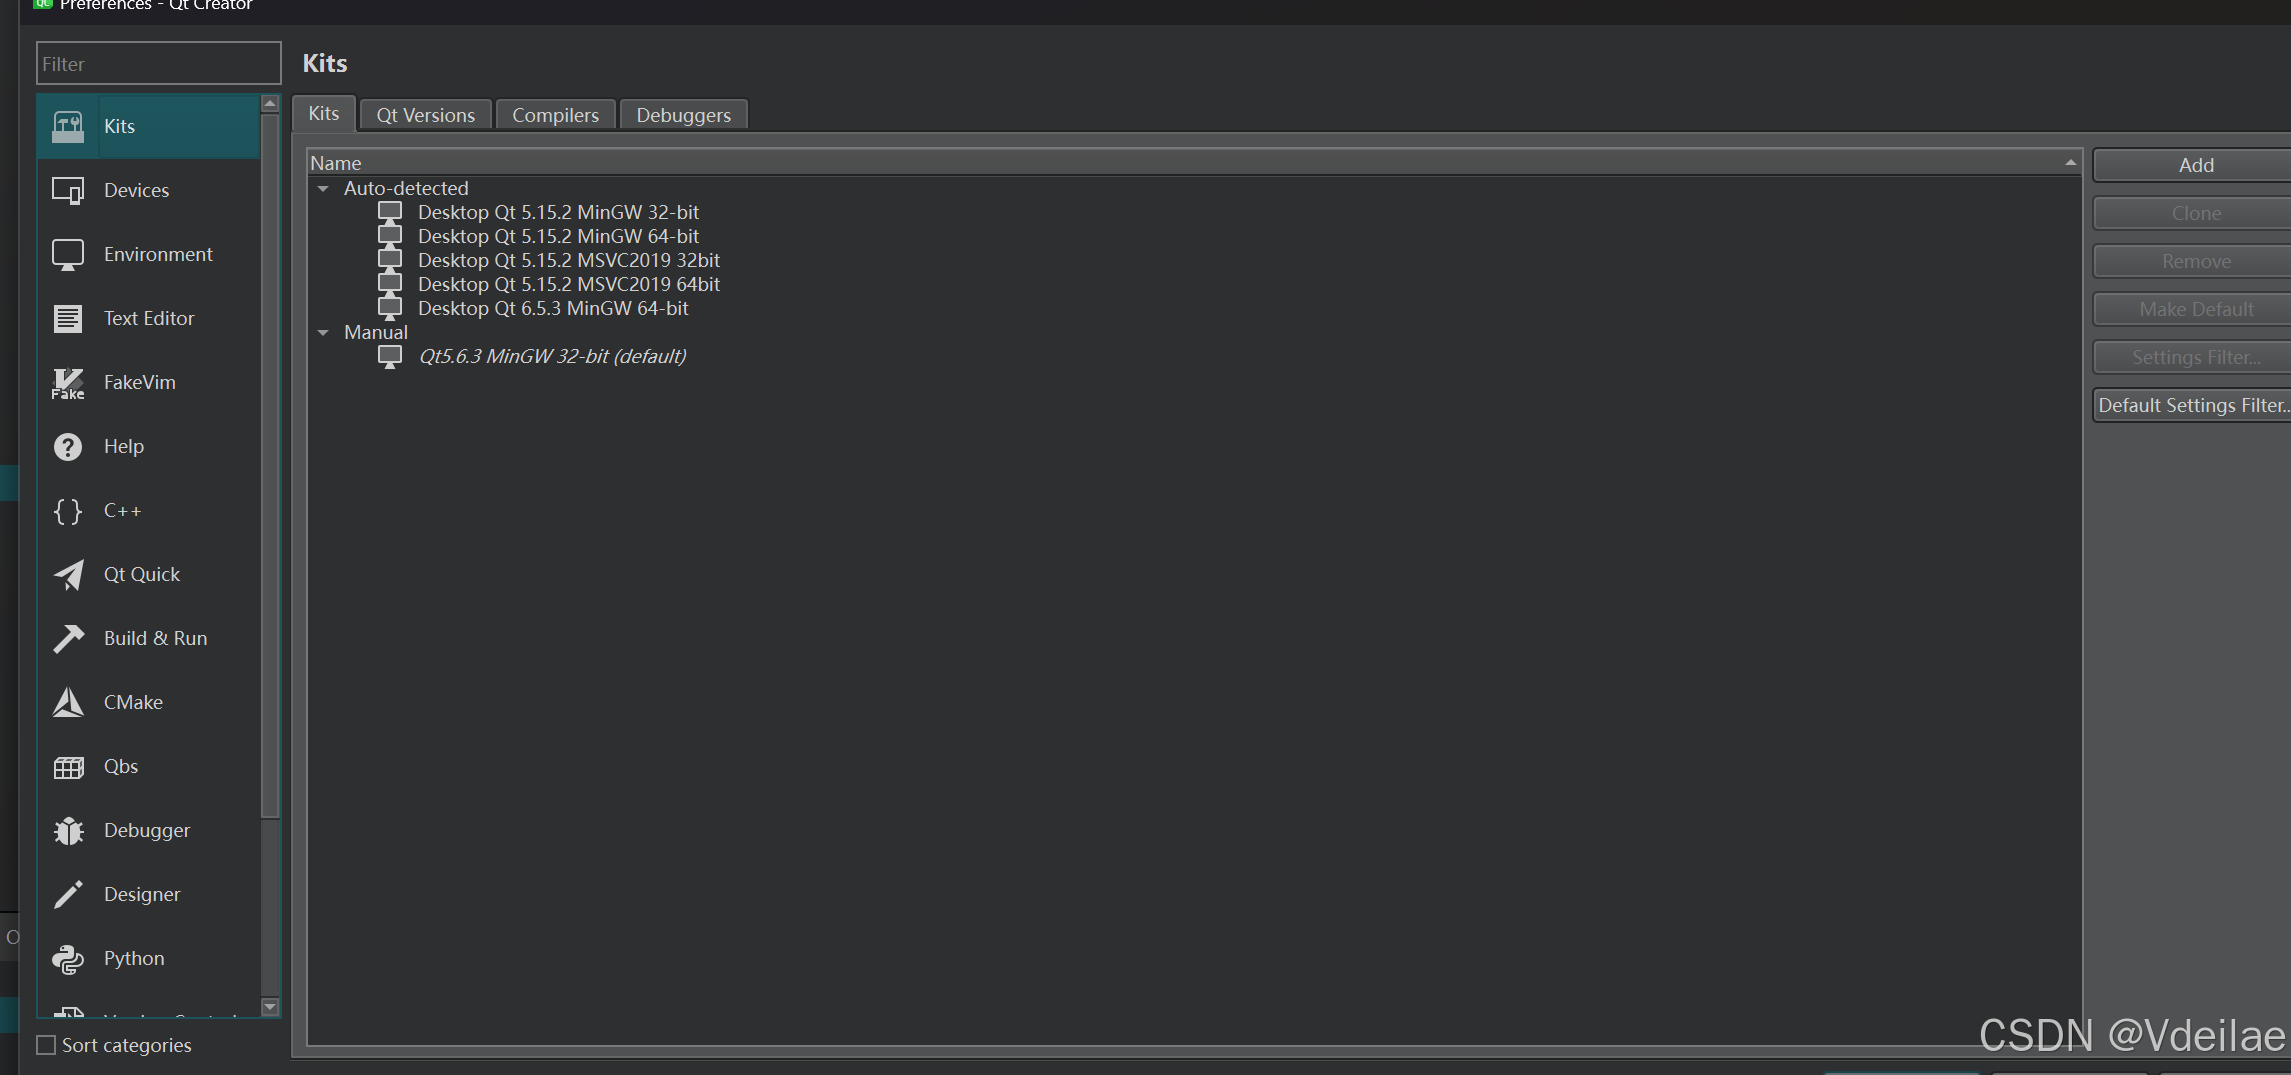2291x1075 pixels.
Task: Click the Add kit button
Action: (x=2194, y=165)
